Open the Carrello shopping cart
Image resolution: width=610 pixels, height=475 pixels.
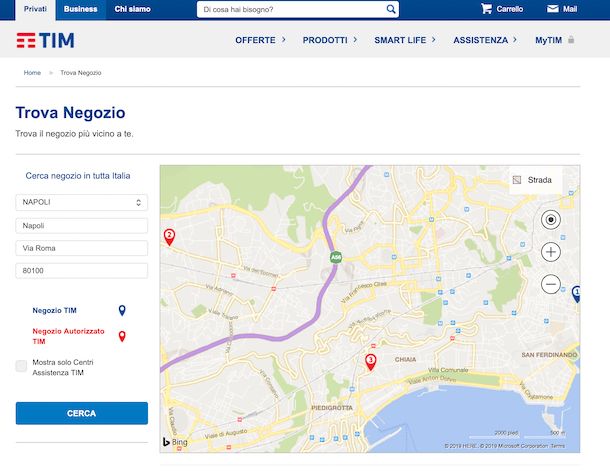click(x=502, y=9)
